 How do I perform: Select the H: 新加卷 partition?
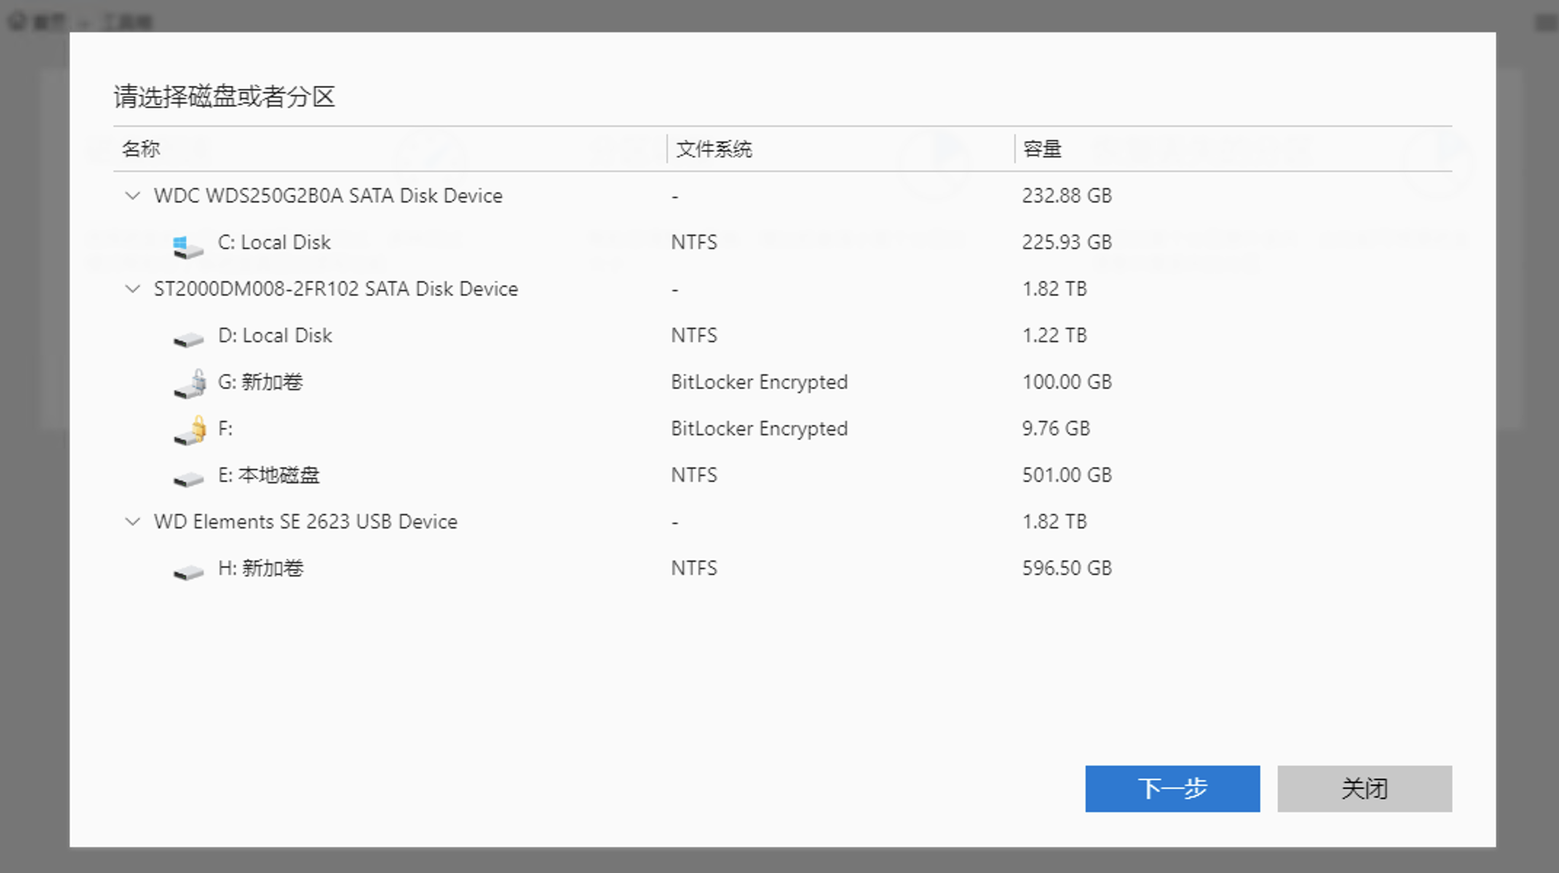pyautogui.click(x=260, y=568)
